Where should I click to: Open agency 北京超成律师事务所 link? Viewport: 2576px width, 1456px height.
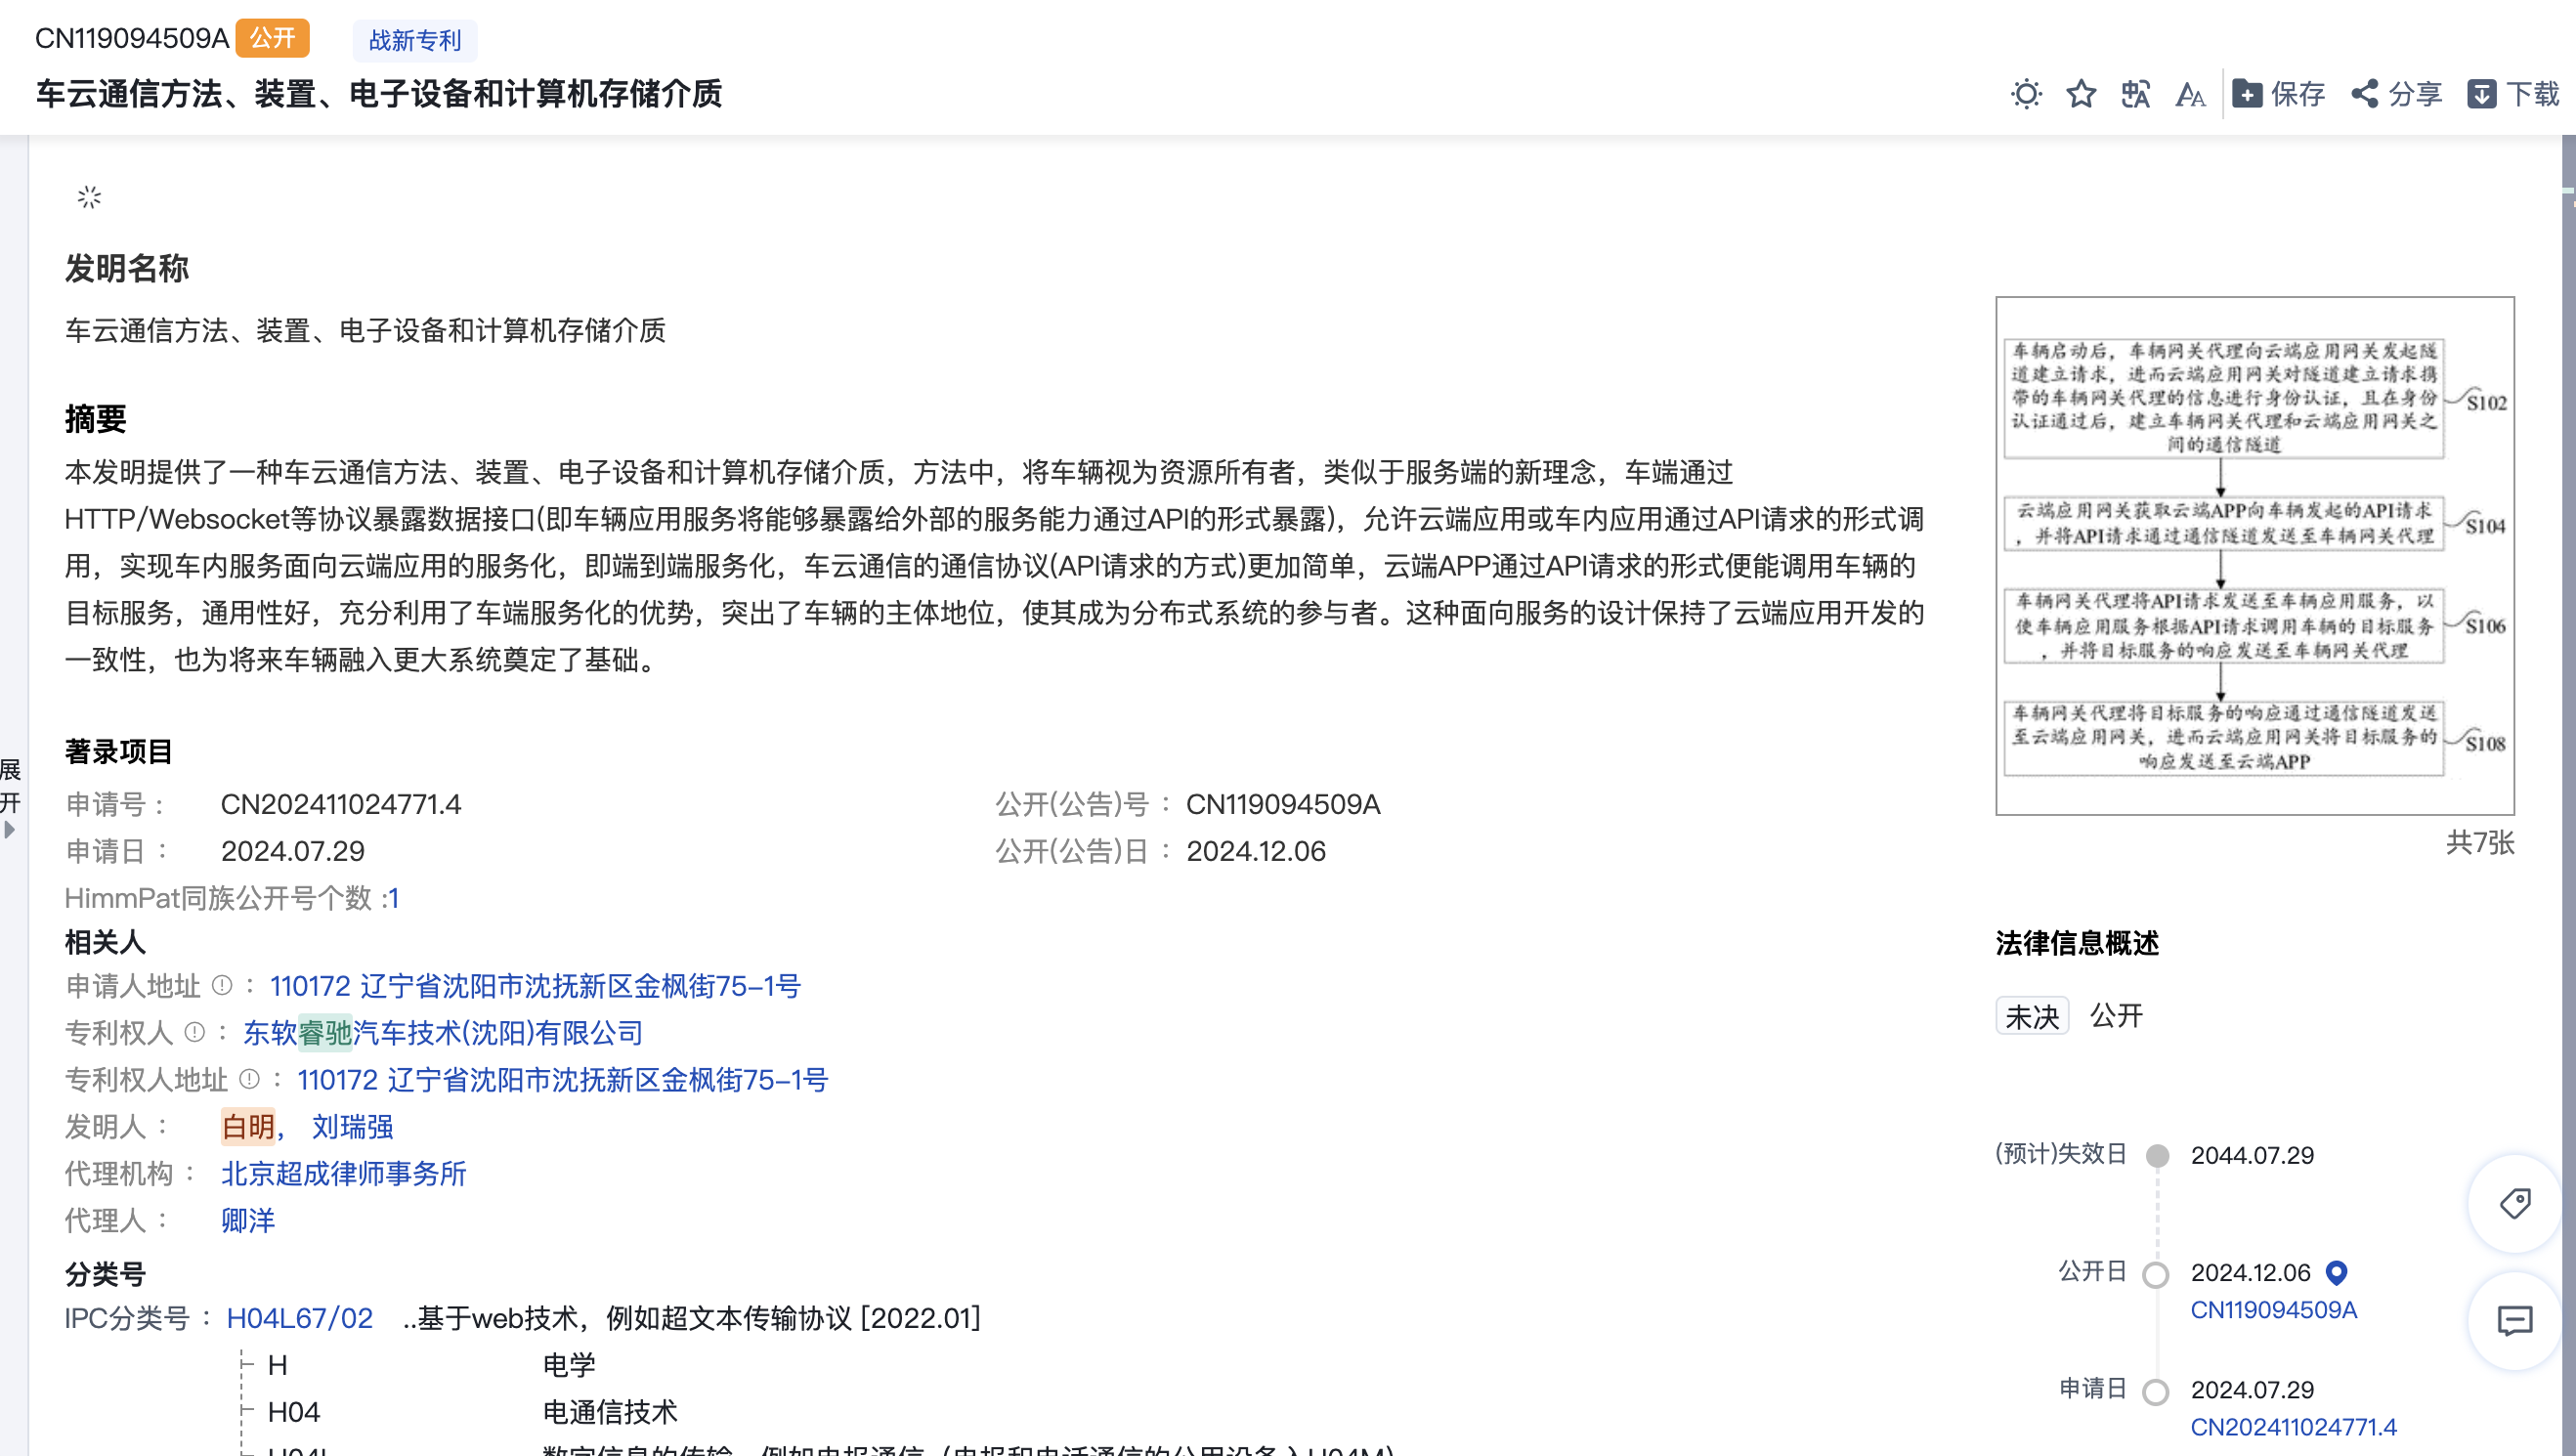[x=343, y=1173]
